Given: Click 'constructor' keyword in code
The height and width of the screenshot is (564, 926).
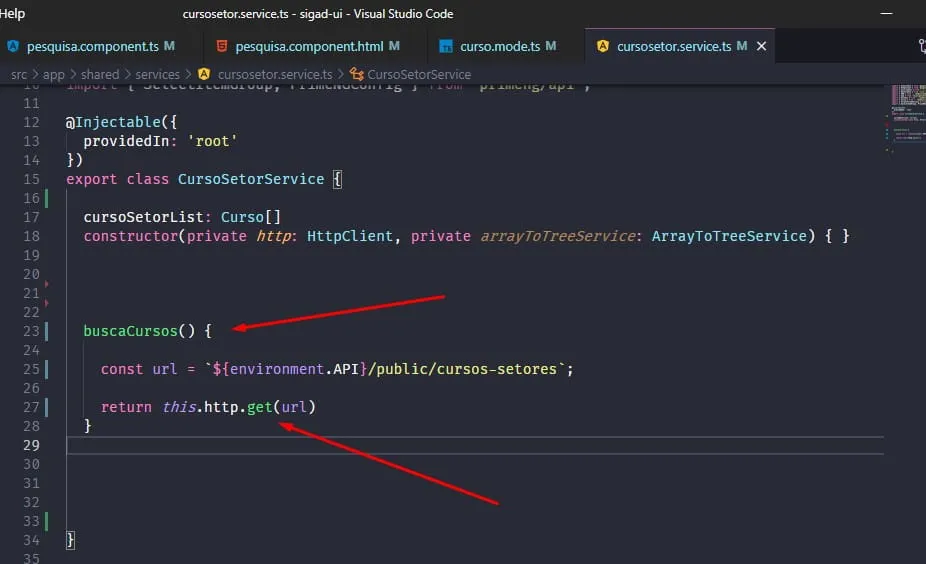Looking at the screenshot, I should (x=131, y=236).
